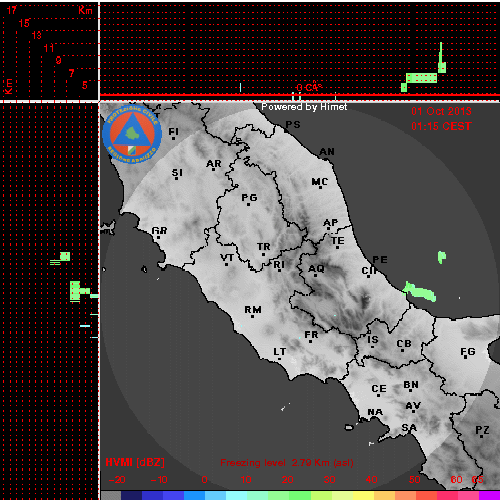Click the FG city label
500x500 pixels.
click(468, 352)
